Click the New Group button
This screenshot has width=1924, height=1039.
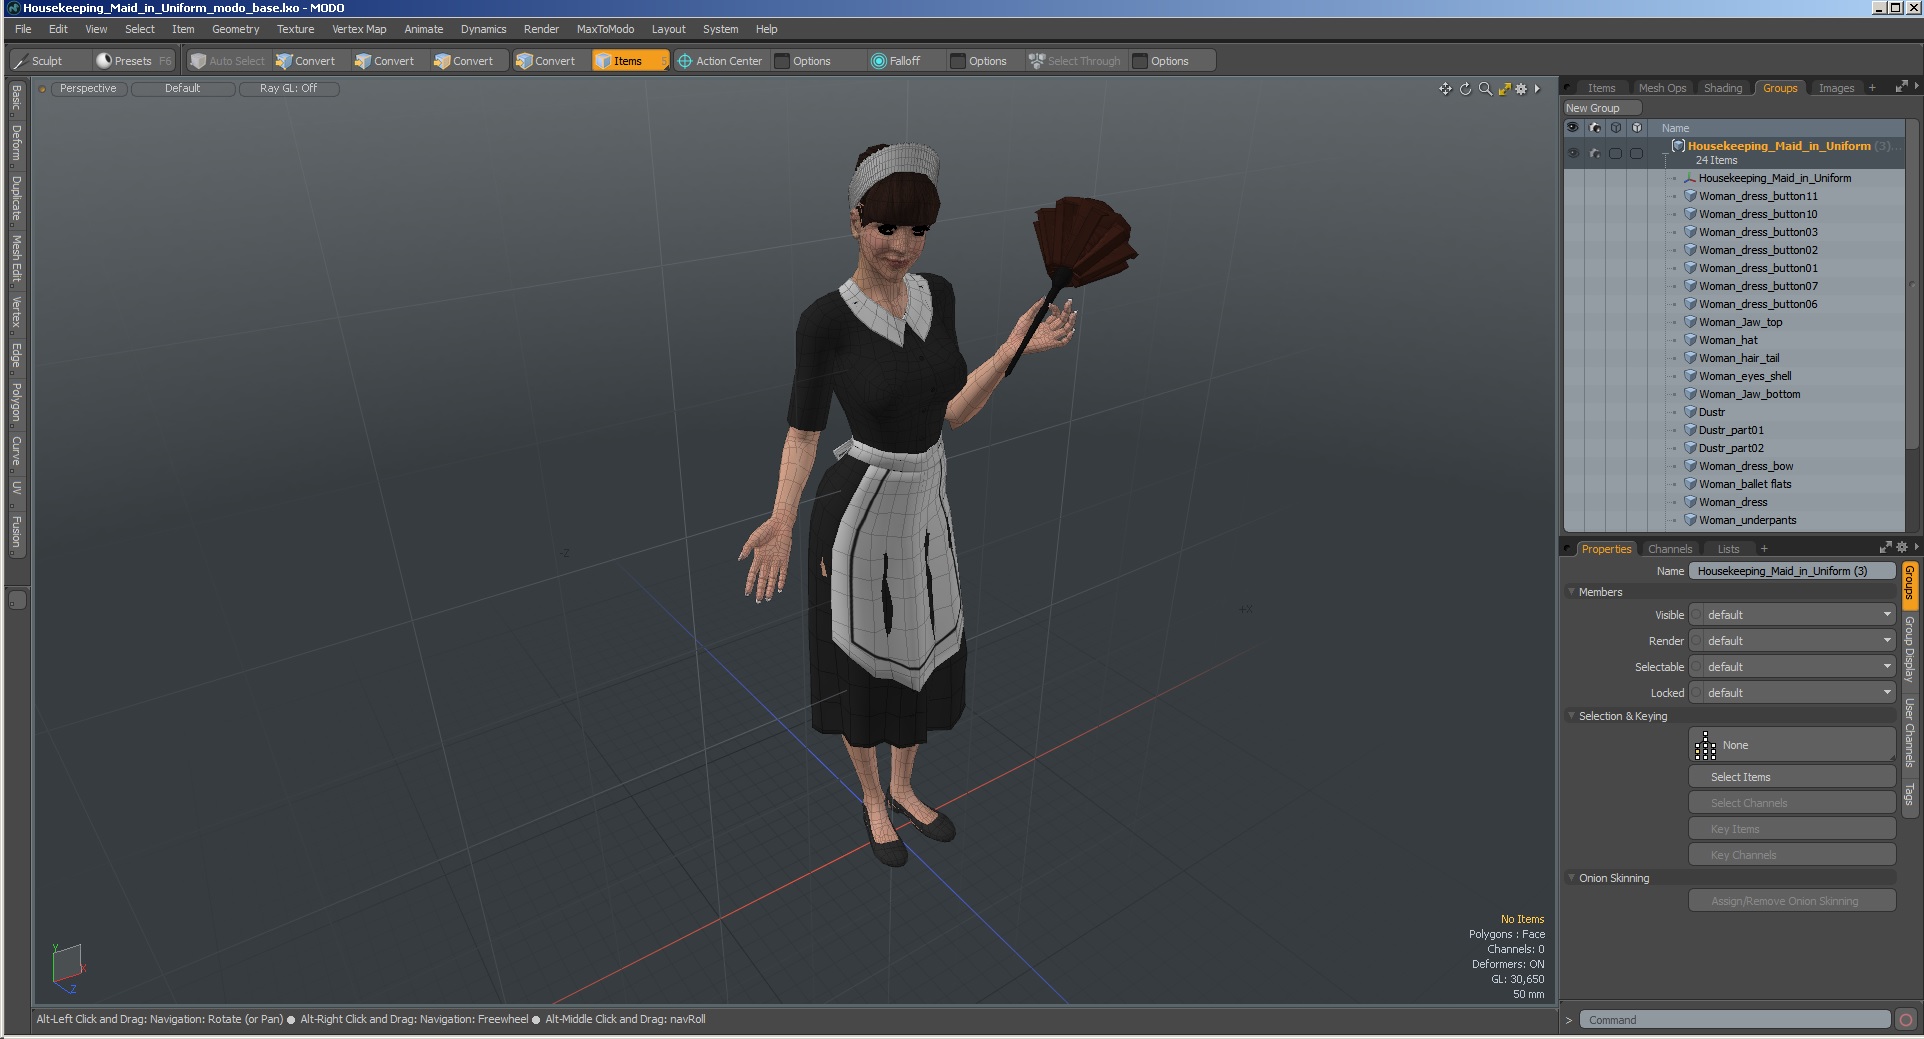coord(1602,108)
